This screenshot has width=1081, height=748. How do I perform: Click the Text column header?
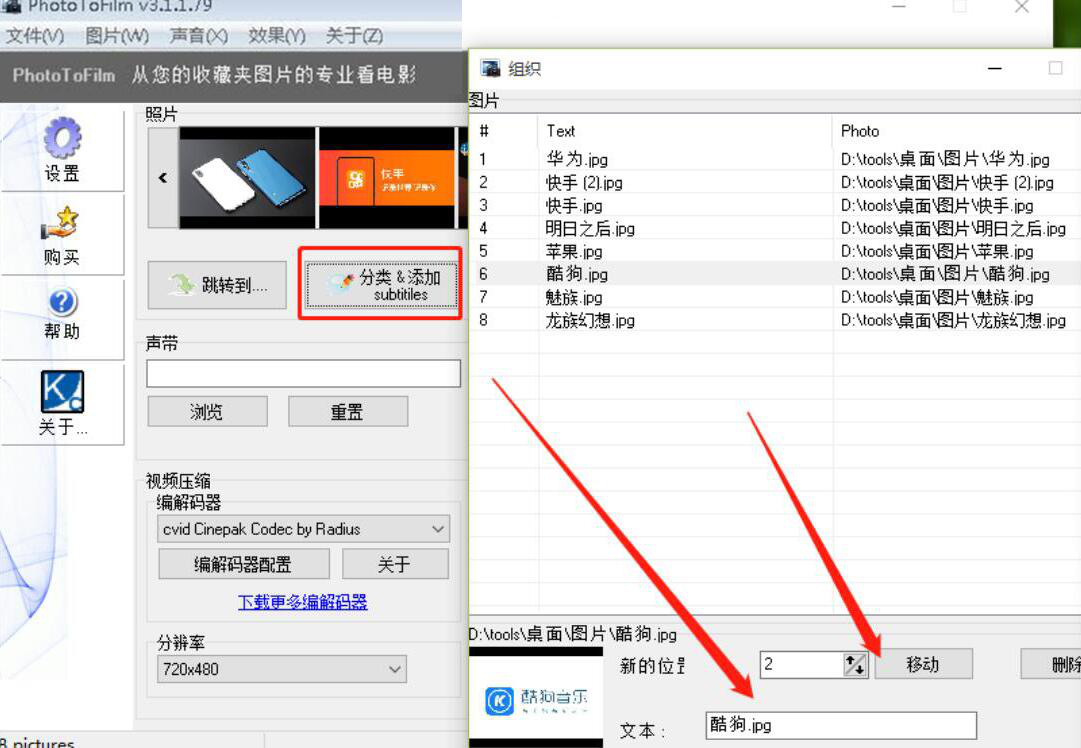pyautogui.click(x=685, y=131)
